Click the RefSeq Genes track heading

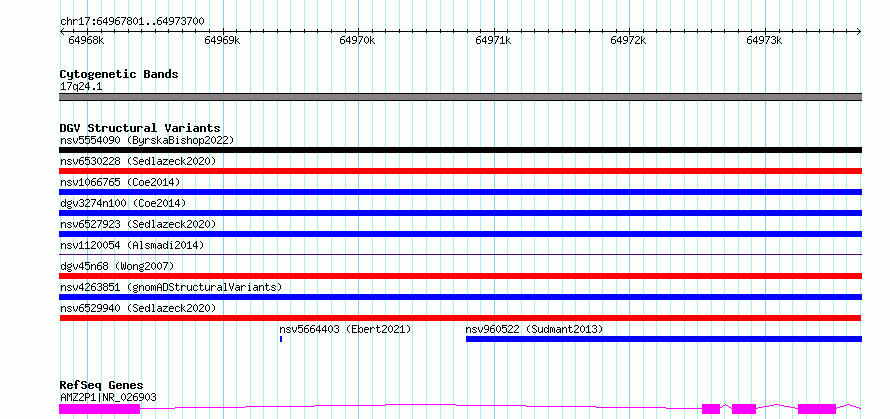(101, 386)
